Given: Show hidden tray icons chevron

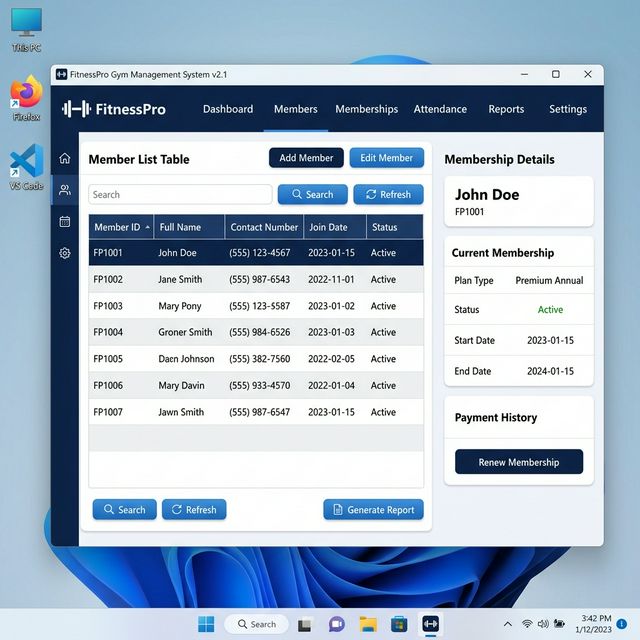Looking at the screenshot, I should point(508,624).
